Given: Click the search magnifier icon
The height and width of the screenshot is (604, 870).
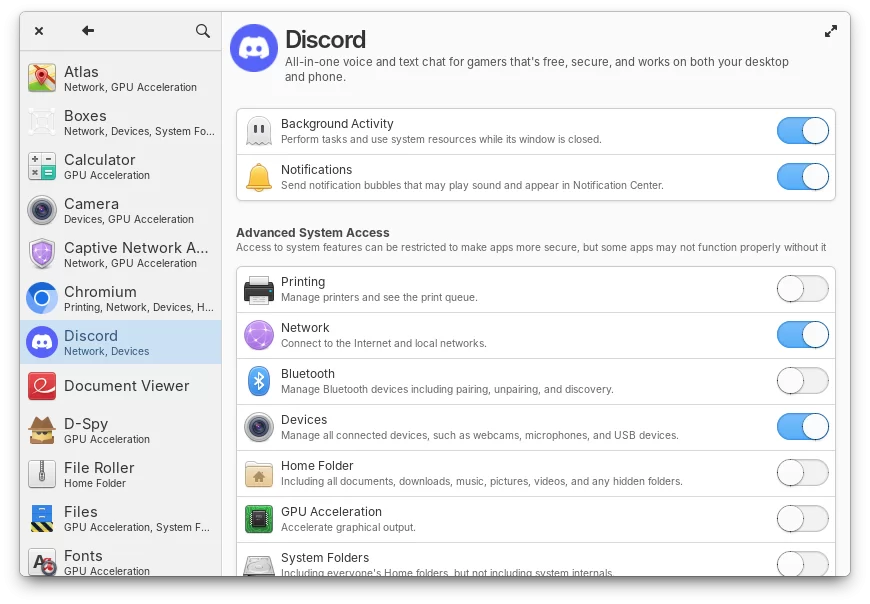Looking at the screenshot, I should [x=203, y=31].
